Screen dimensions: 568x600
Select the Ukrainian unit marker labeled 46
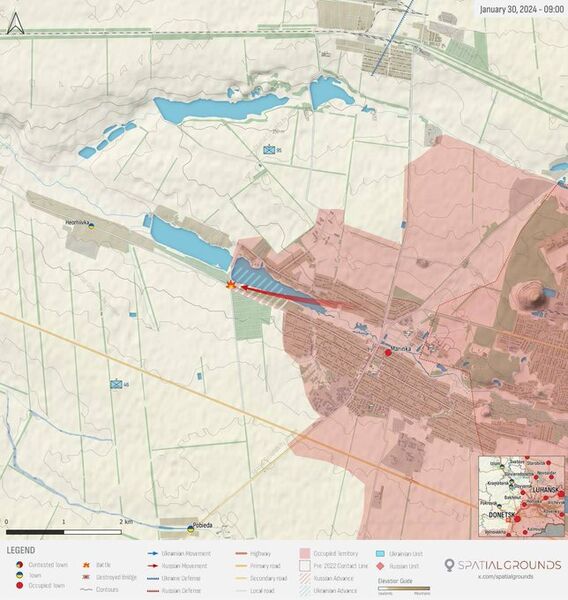(x=116, y=384)
